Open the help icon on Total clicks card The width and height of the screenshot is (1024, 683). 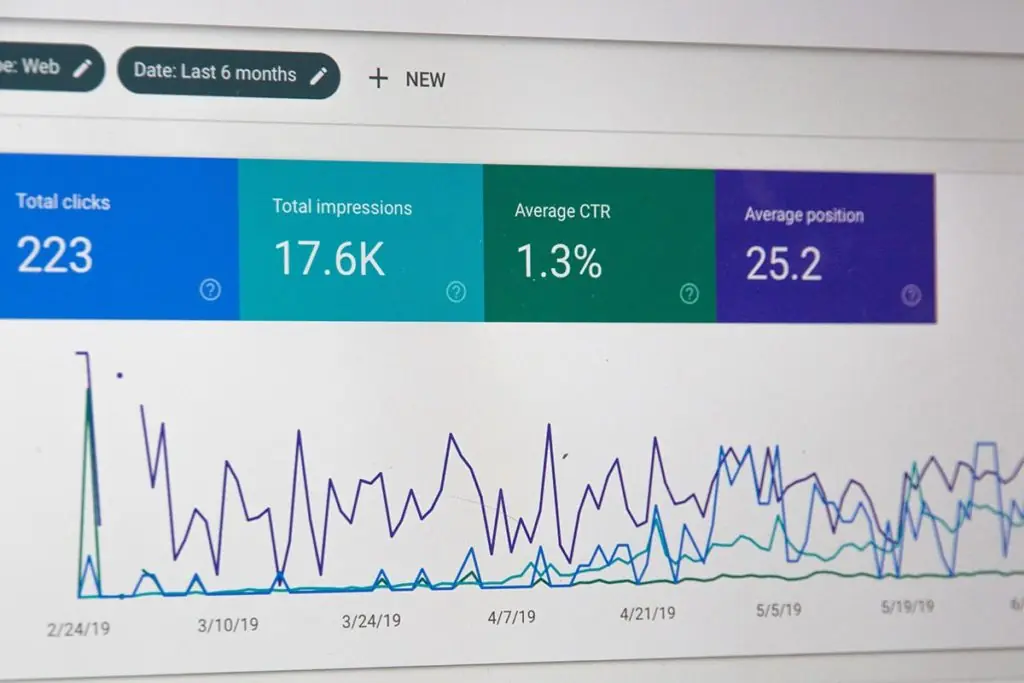point(210,290)
